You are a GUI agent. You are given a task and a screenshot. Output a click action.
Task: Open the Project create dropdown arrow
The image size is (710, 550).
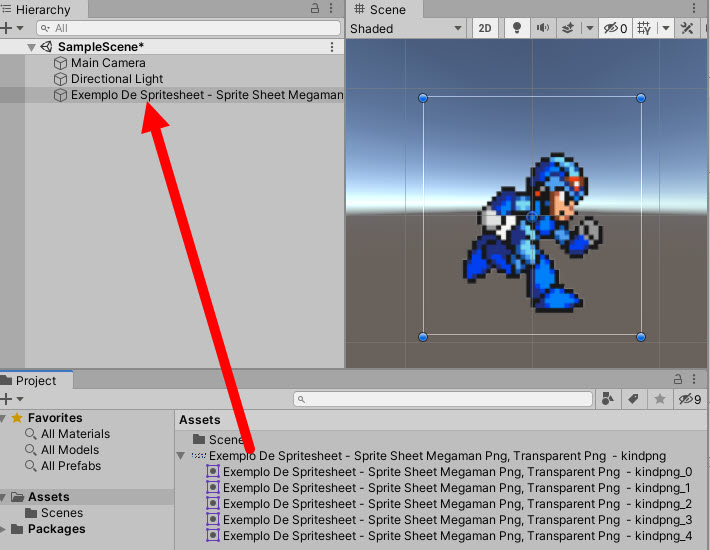tap(20, 399)
